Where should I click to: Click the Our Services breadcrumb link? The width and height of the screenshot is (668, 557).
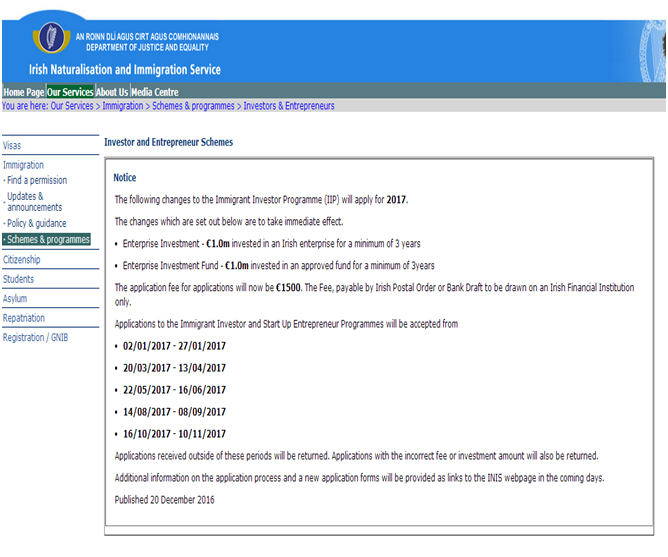[x=73, y=106]
